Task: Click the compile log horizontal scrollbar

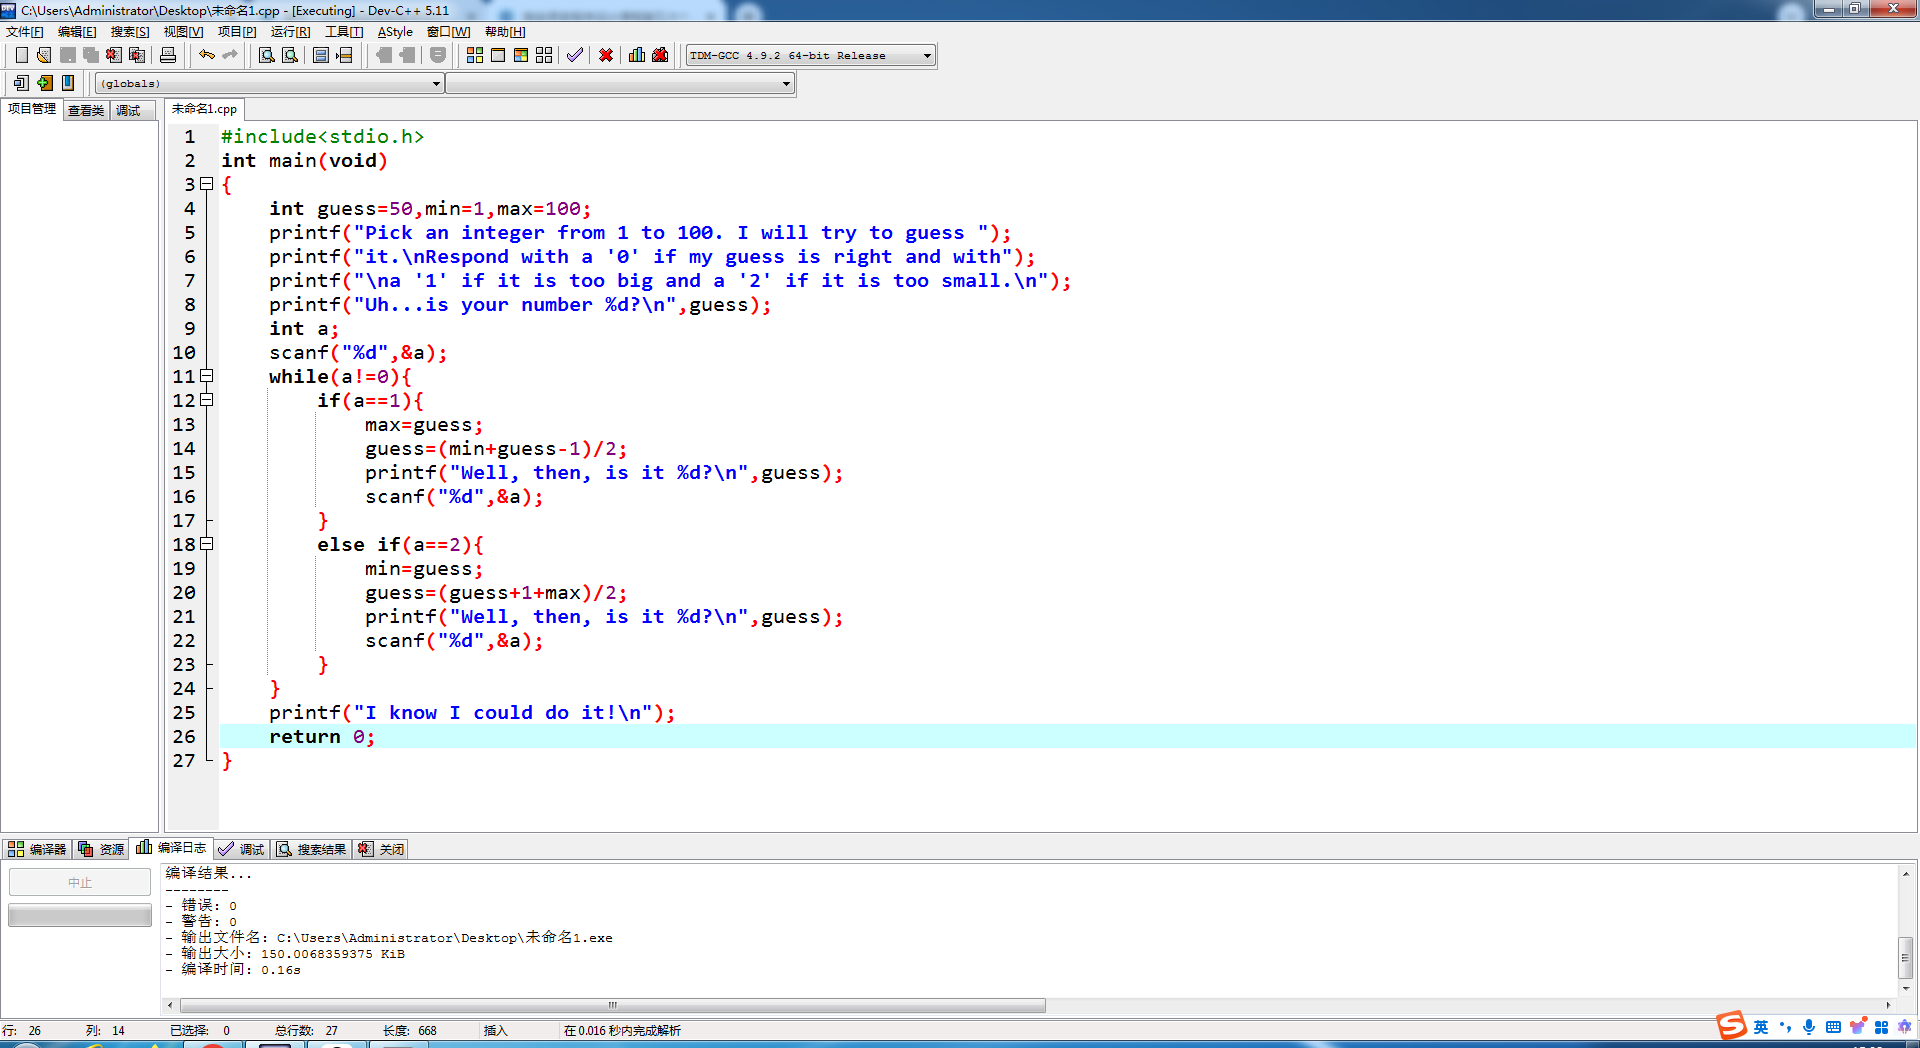Action: pos(613,1005)
